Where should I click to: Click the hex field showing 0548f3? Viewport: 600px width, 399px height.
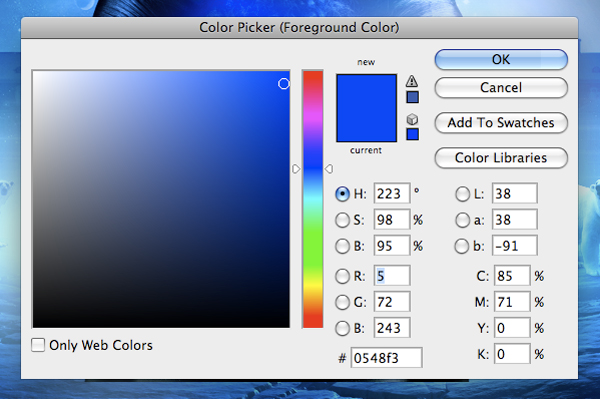click(386, 358)
